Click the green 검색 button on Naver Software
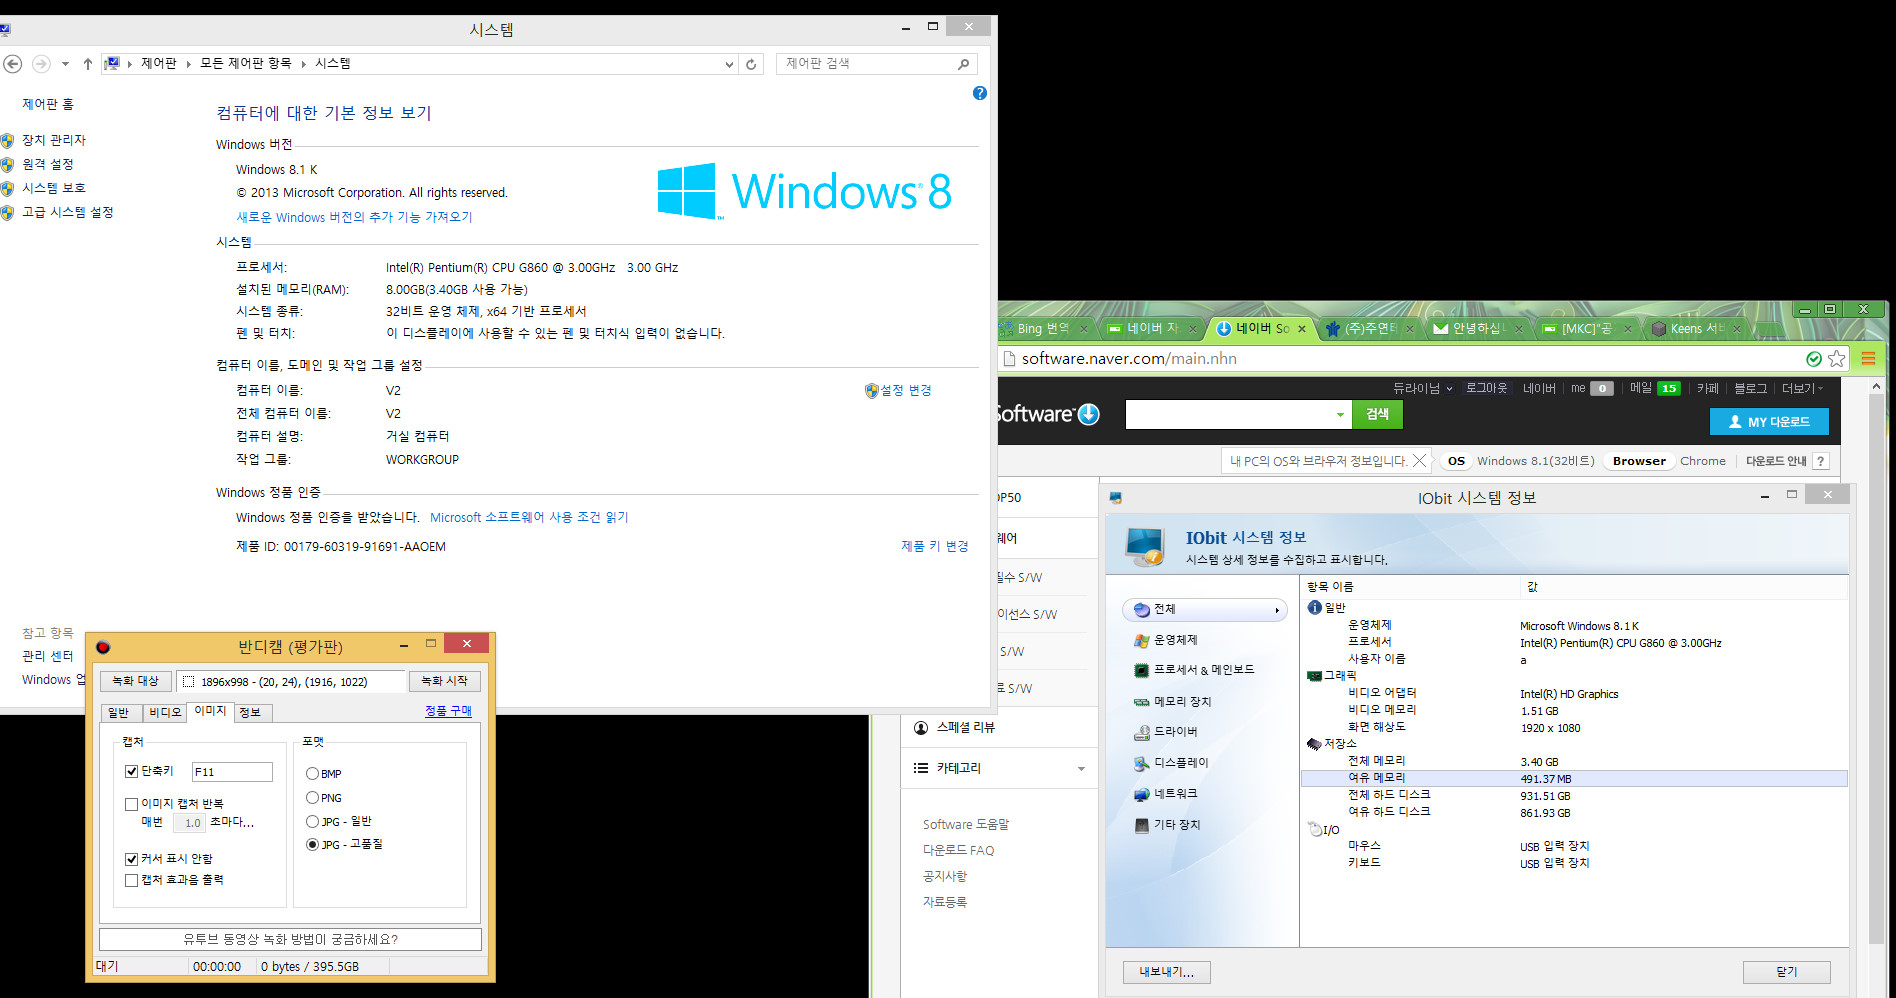This screenshot has height=998, width=1896. pos(1377,414)
